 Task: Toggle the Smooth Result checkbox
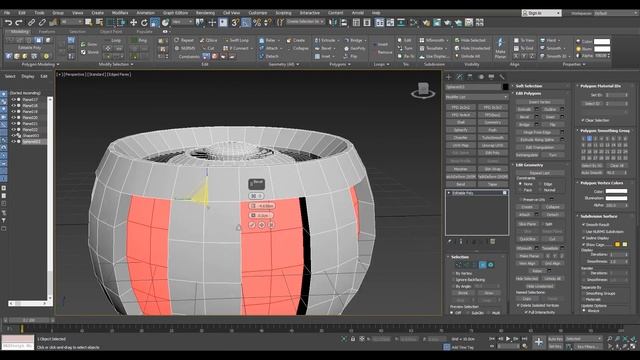584,224
